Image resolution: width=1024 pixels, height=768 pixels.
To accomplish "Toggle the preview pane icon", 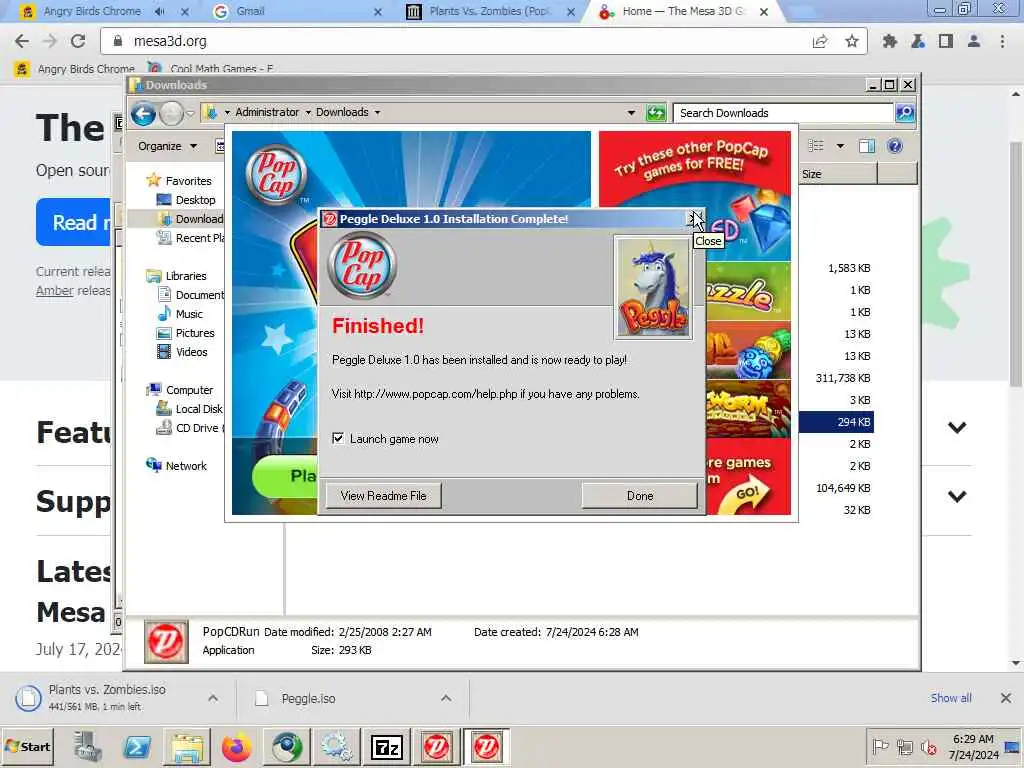I will [867, 146].
